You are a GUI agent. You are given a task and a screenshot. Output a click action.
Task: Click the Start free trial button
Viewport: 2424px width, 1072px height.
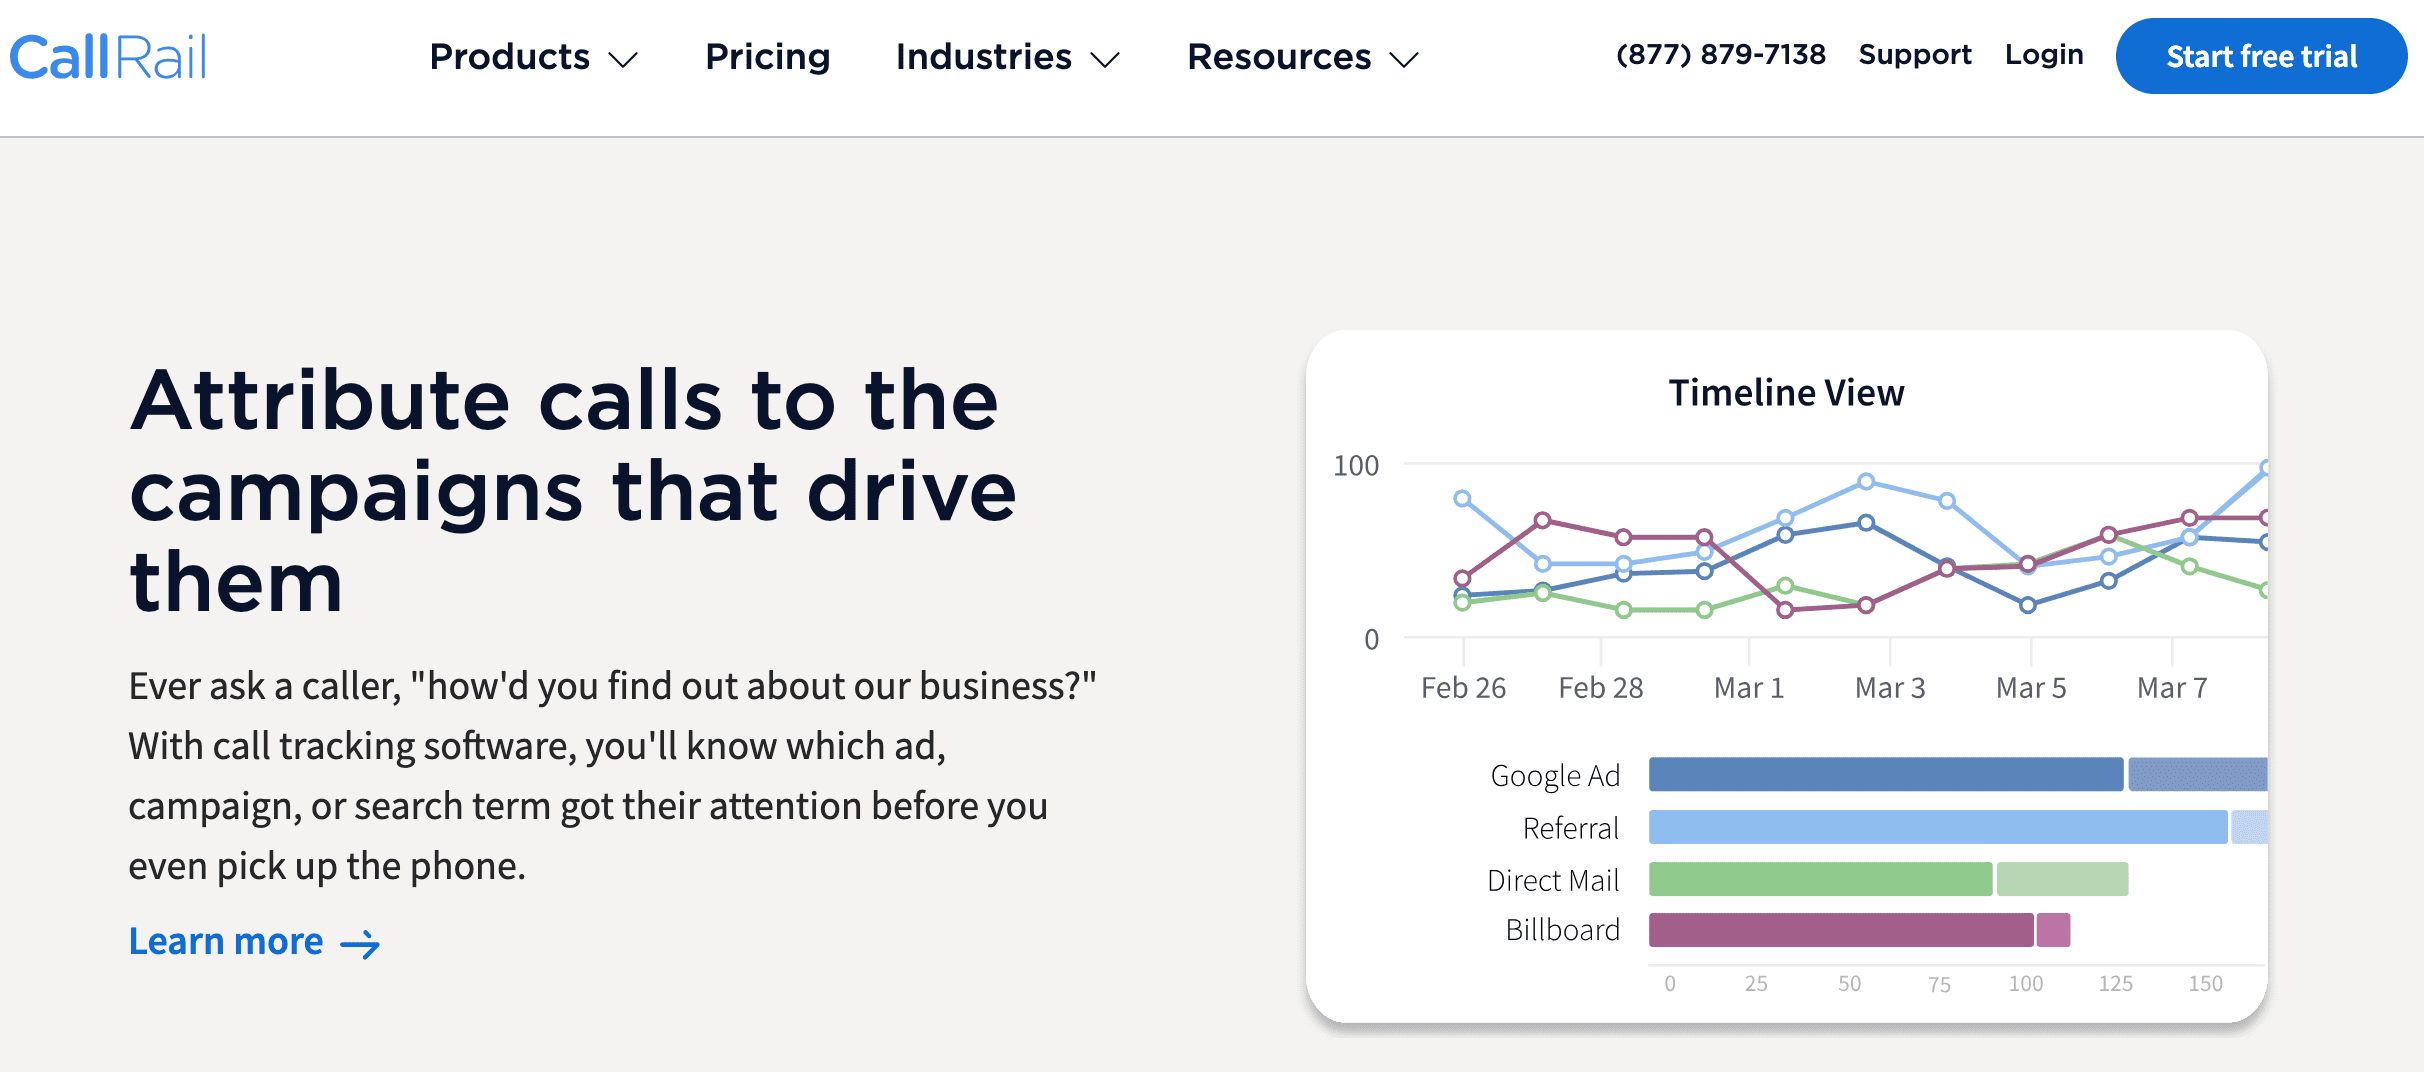point(2261,56)
